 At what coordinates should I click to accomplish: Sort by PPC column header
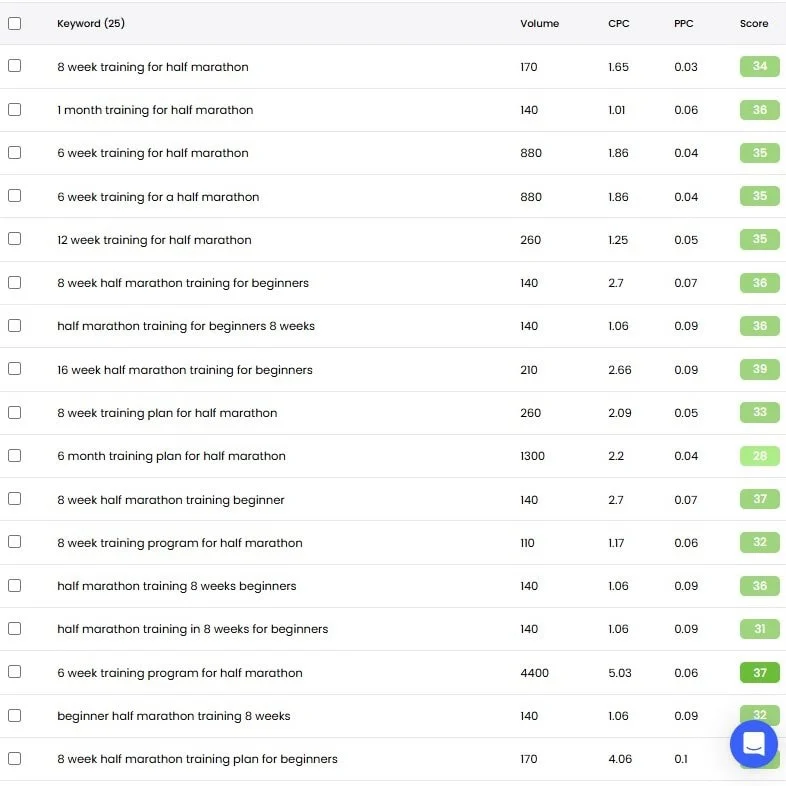[684, 23]
